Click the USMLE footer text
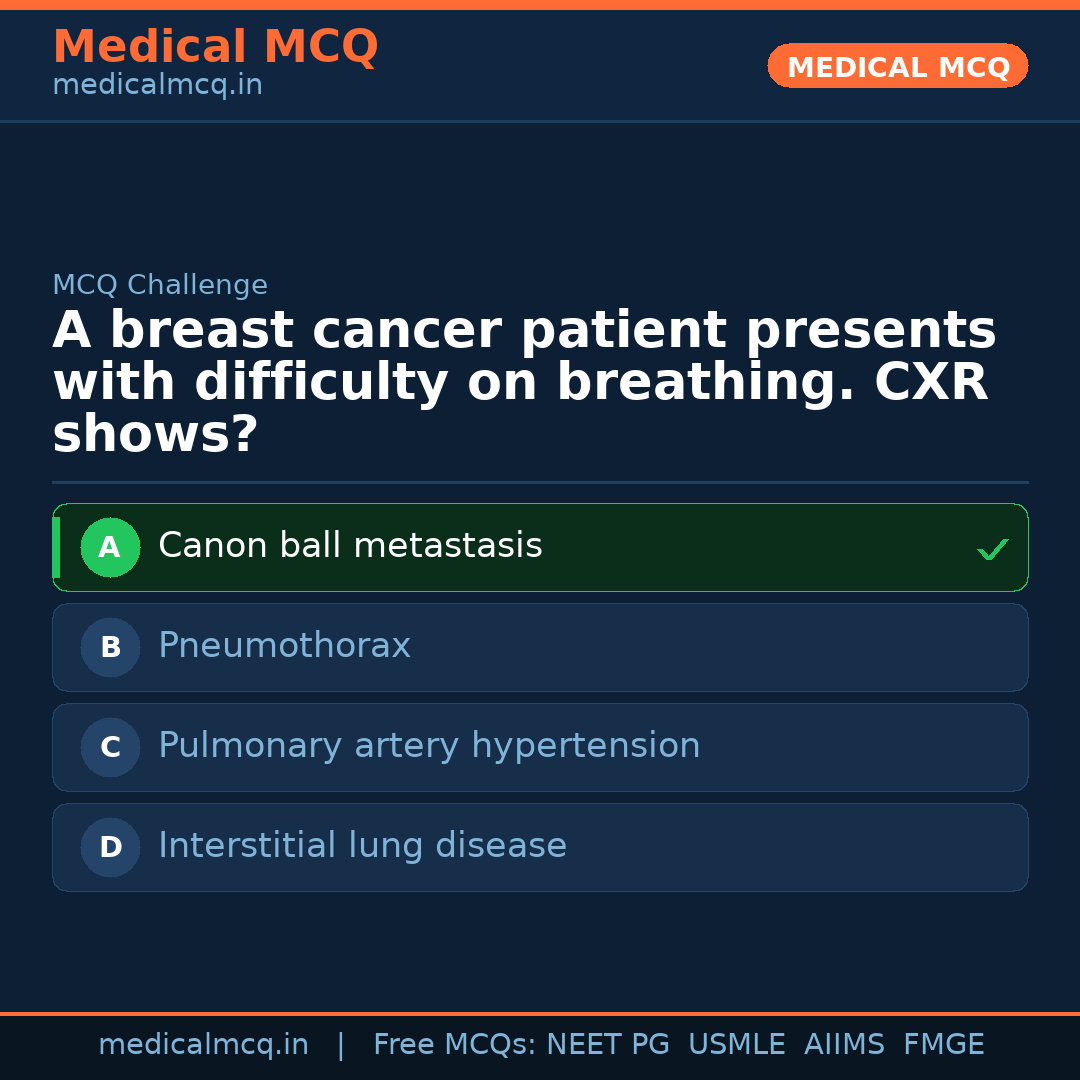The image size is (1080, 1080). tap(736, 1045)
